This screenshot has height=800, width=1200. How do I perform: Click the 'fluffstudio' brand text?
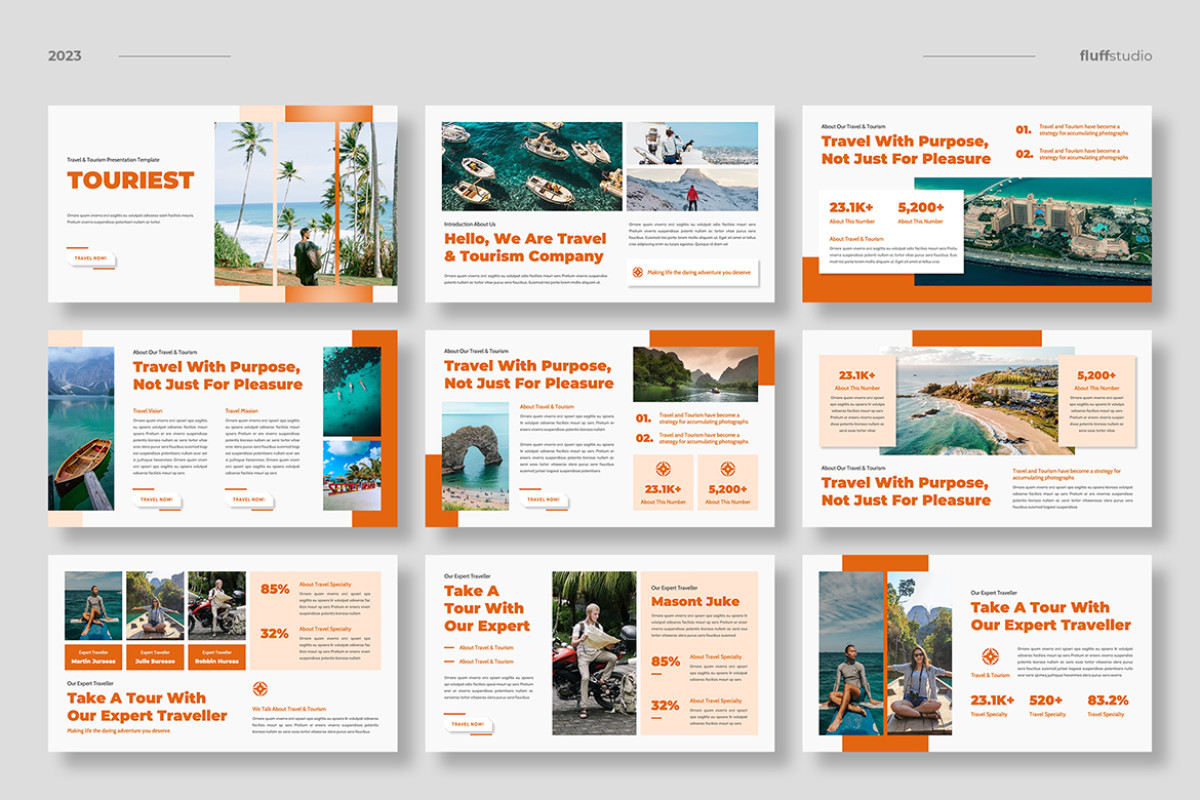(1116, 56)
